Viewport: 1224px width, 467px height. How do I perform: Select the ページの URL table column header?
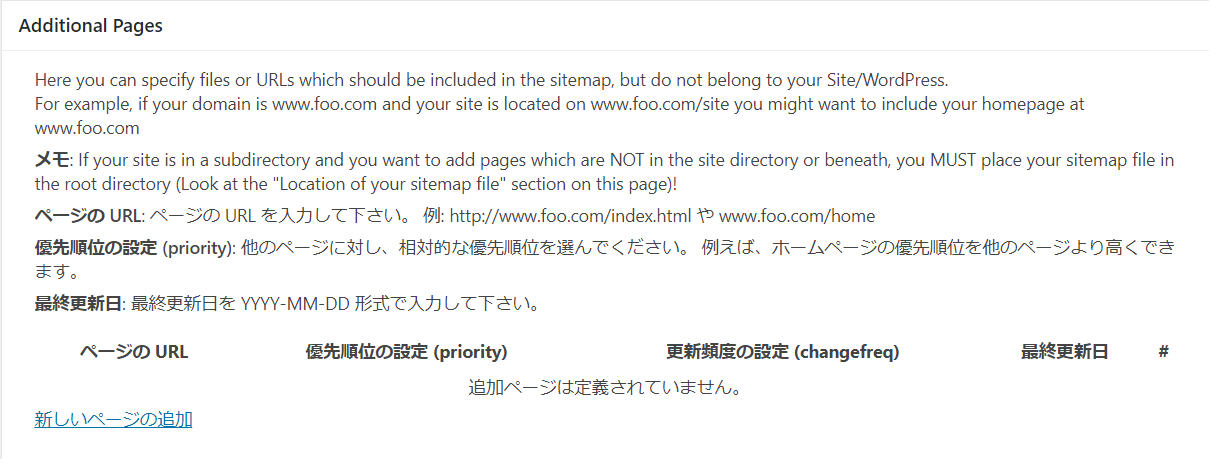[134, 352]
